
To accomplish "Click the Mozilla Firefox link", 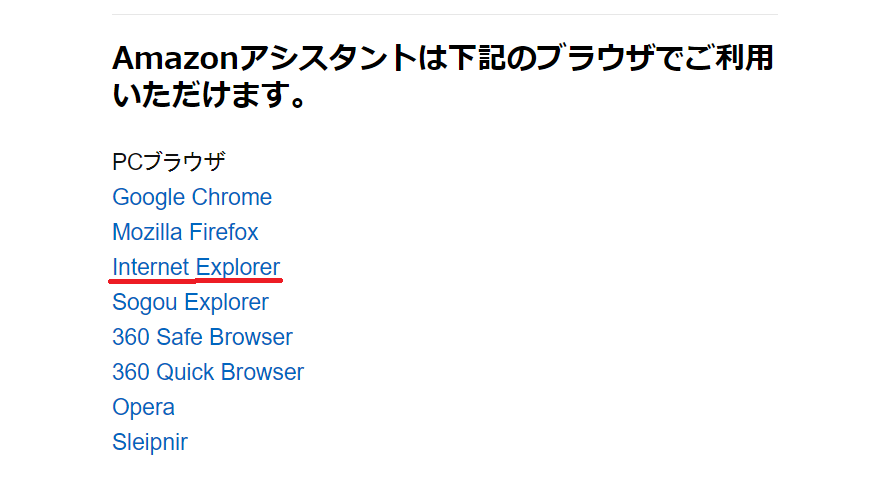I will tap(185, 232).
